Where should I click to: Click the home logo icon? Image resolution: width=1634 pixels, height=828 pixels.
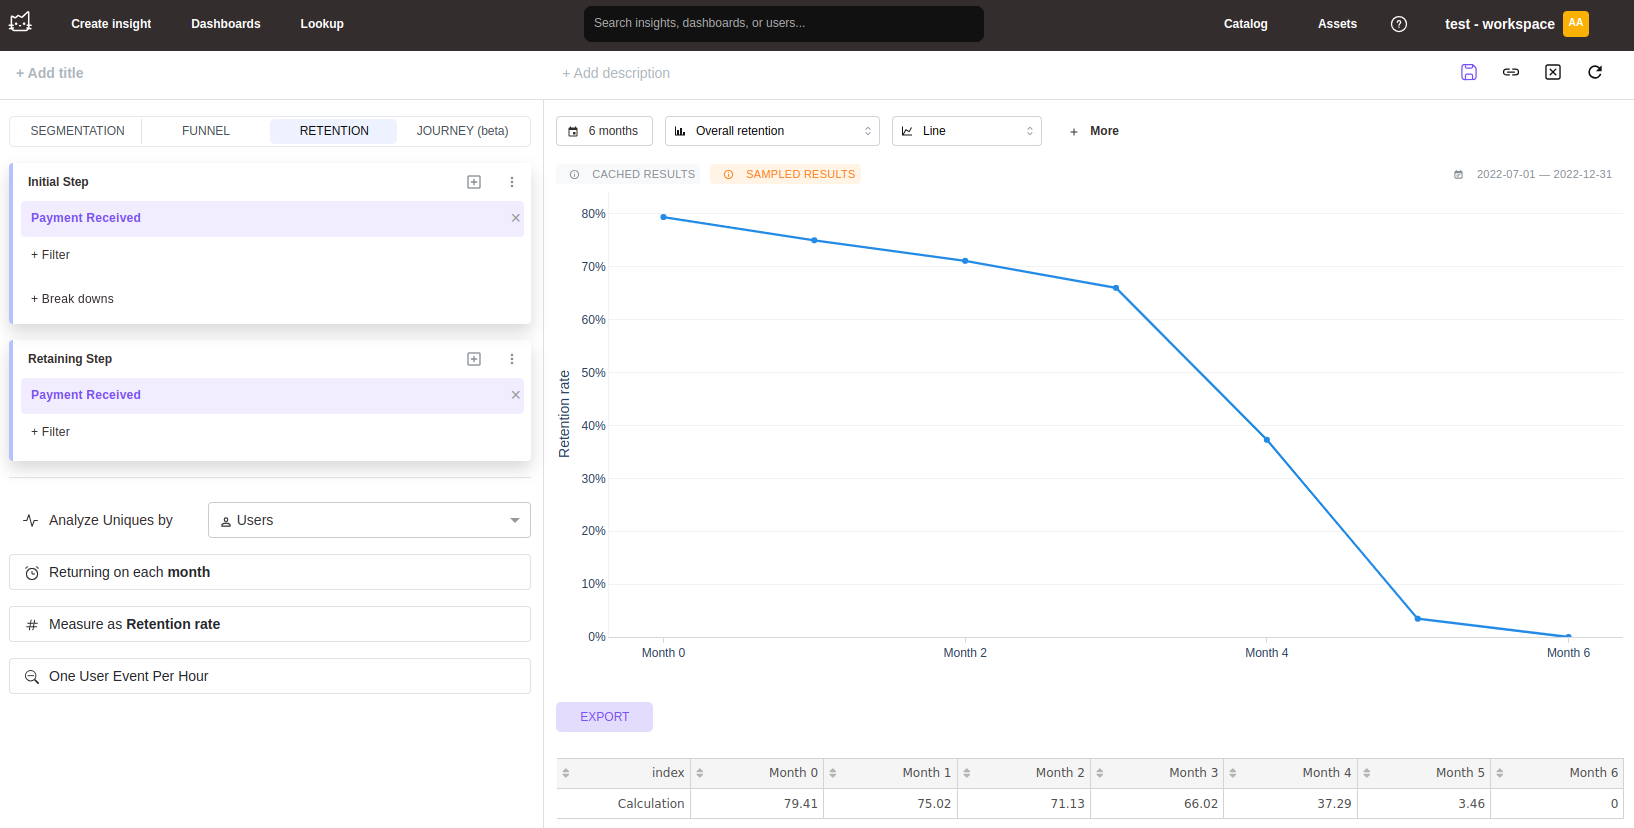(20, 22)
